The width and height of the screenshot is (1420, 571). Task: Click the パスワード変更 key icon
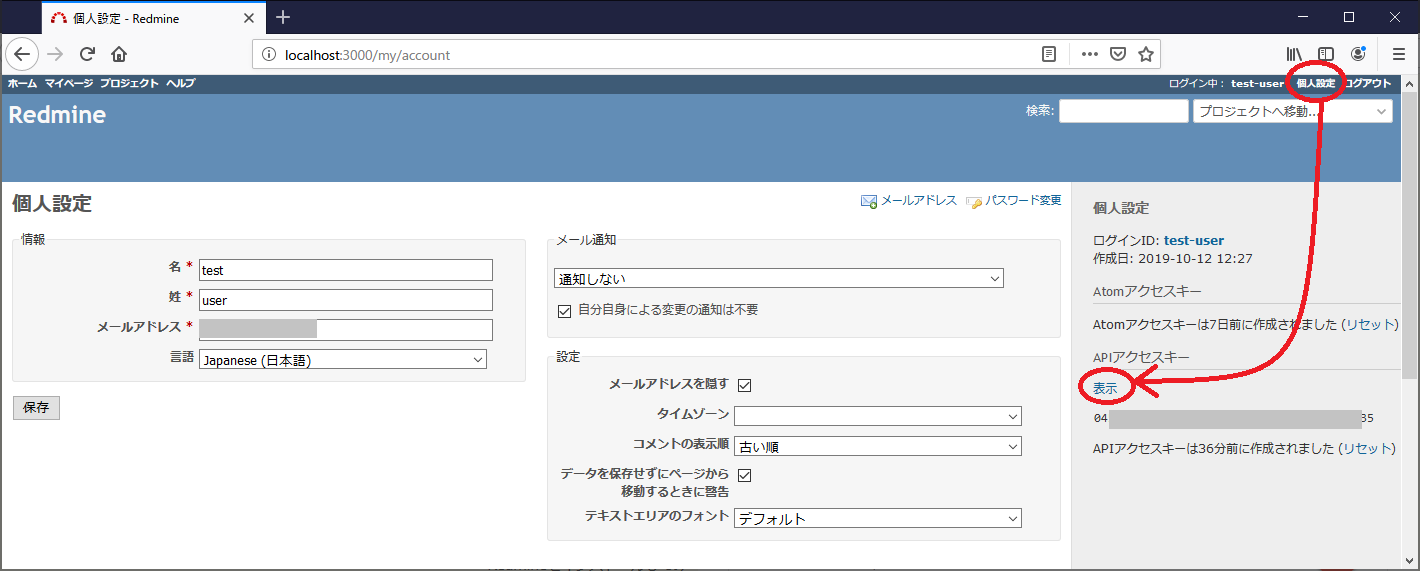point(974,201)
